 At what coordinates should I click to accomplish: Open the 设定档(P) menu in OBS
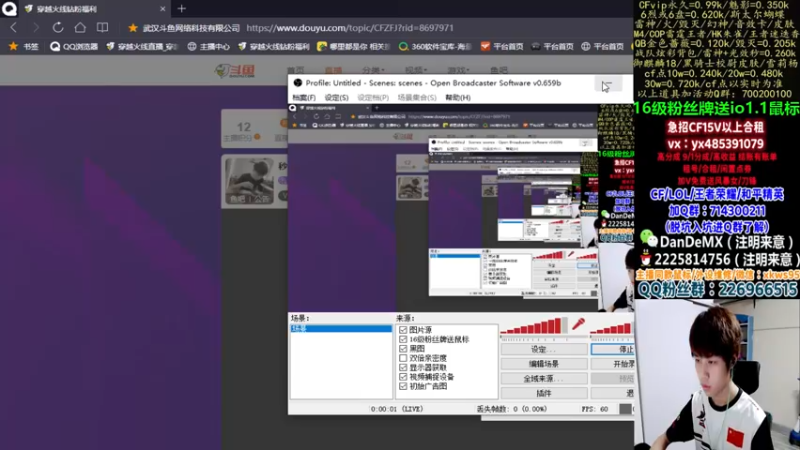pos(373,97)
